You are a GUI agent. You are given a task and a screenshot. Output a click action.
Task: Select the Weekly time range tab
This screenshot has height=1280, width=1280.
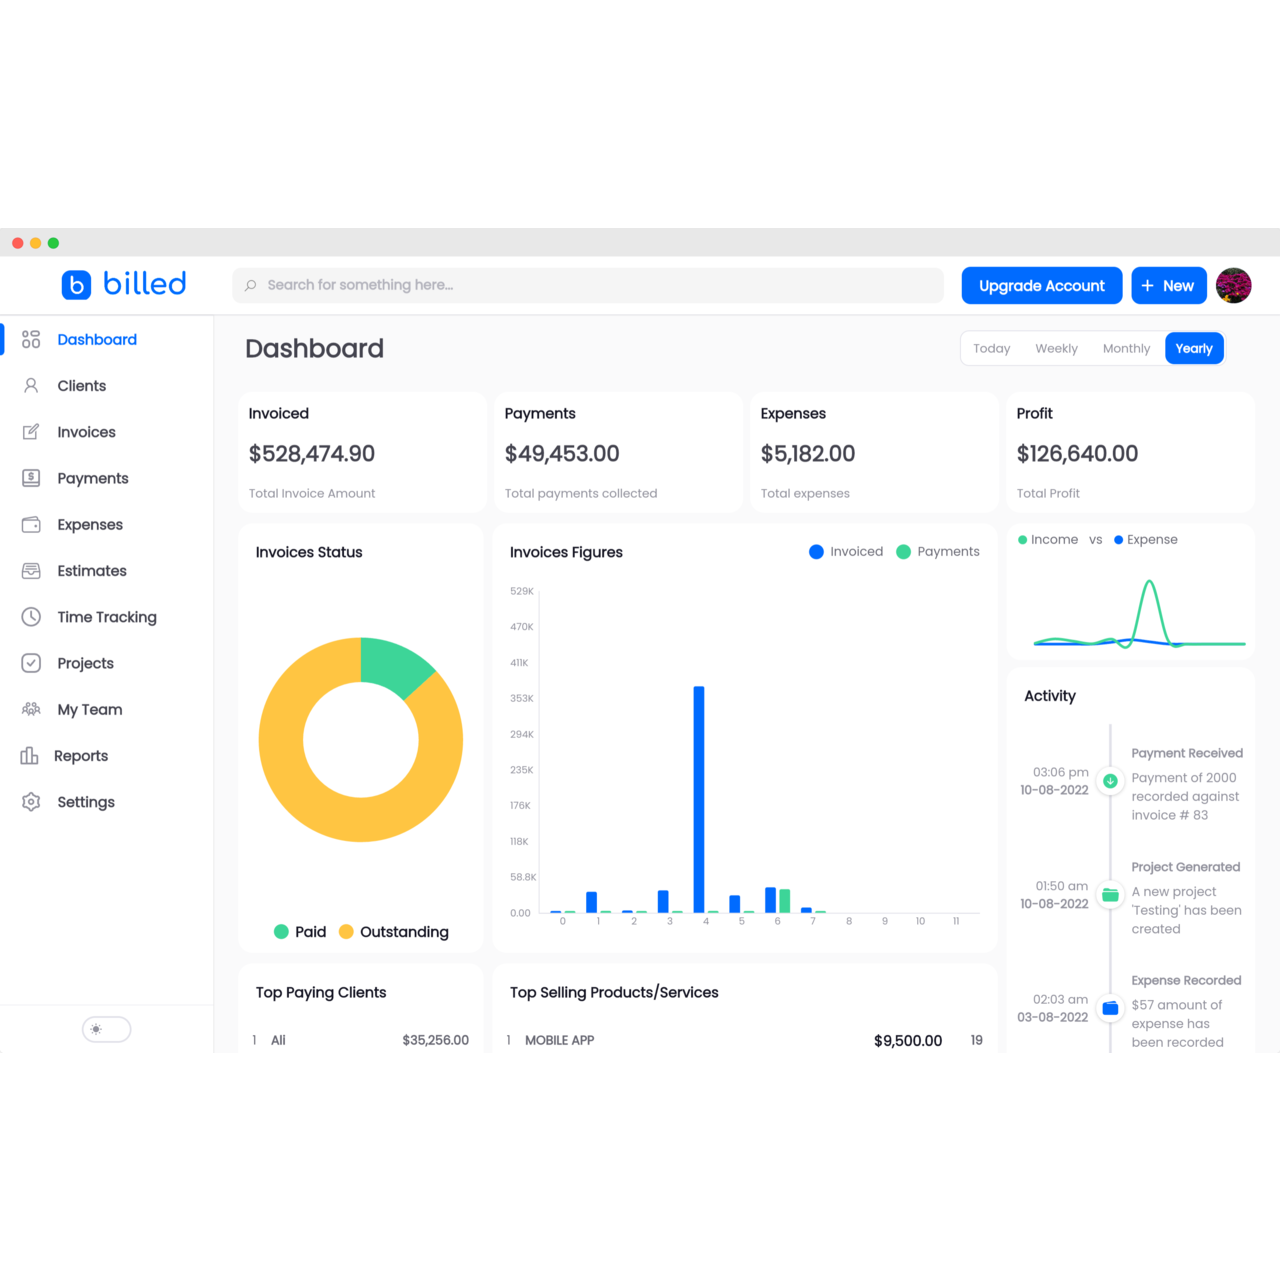click(x=1056, y=349)
